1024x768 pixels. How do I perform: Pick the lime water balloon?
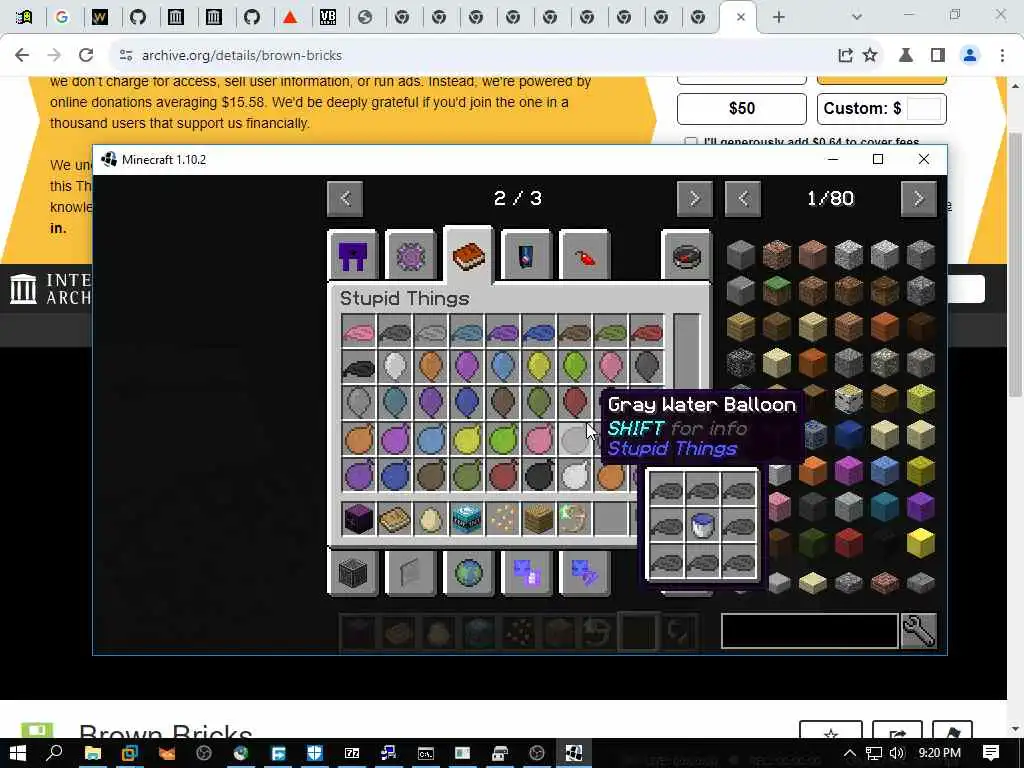coord(503,438)
